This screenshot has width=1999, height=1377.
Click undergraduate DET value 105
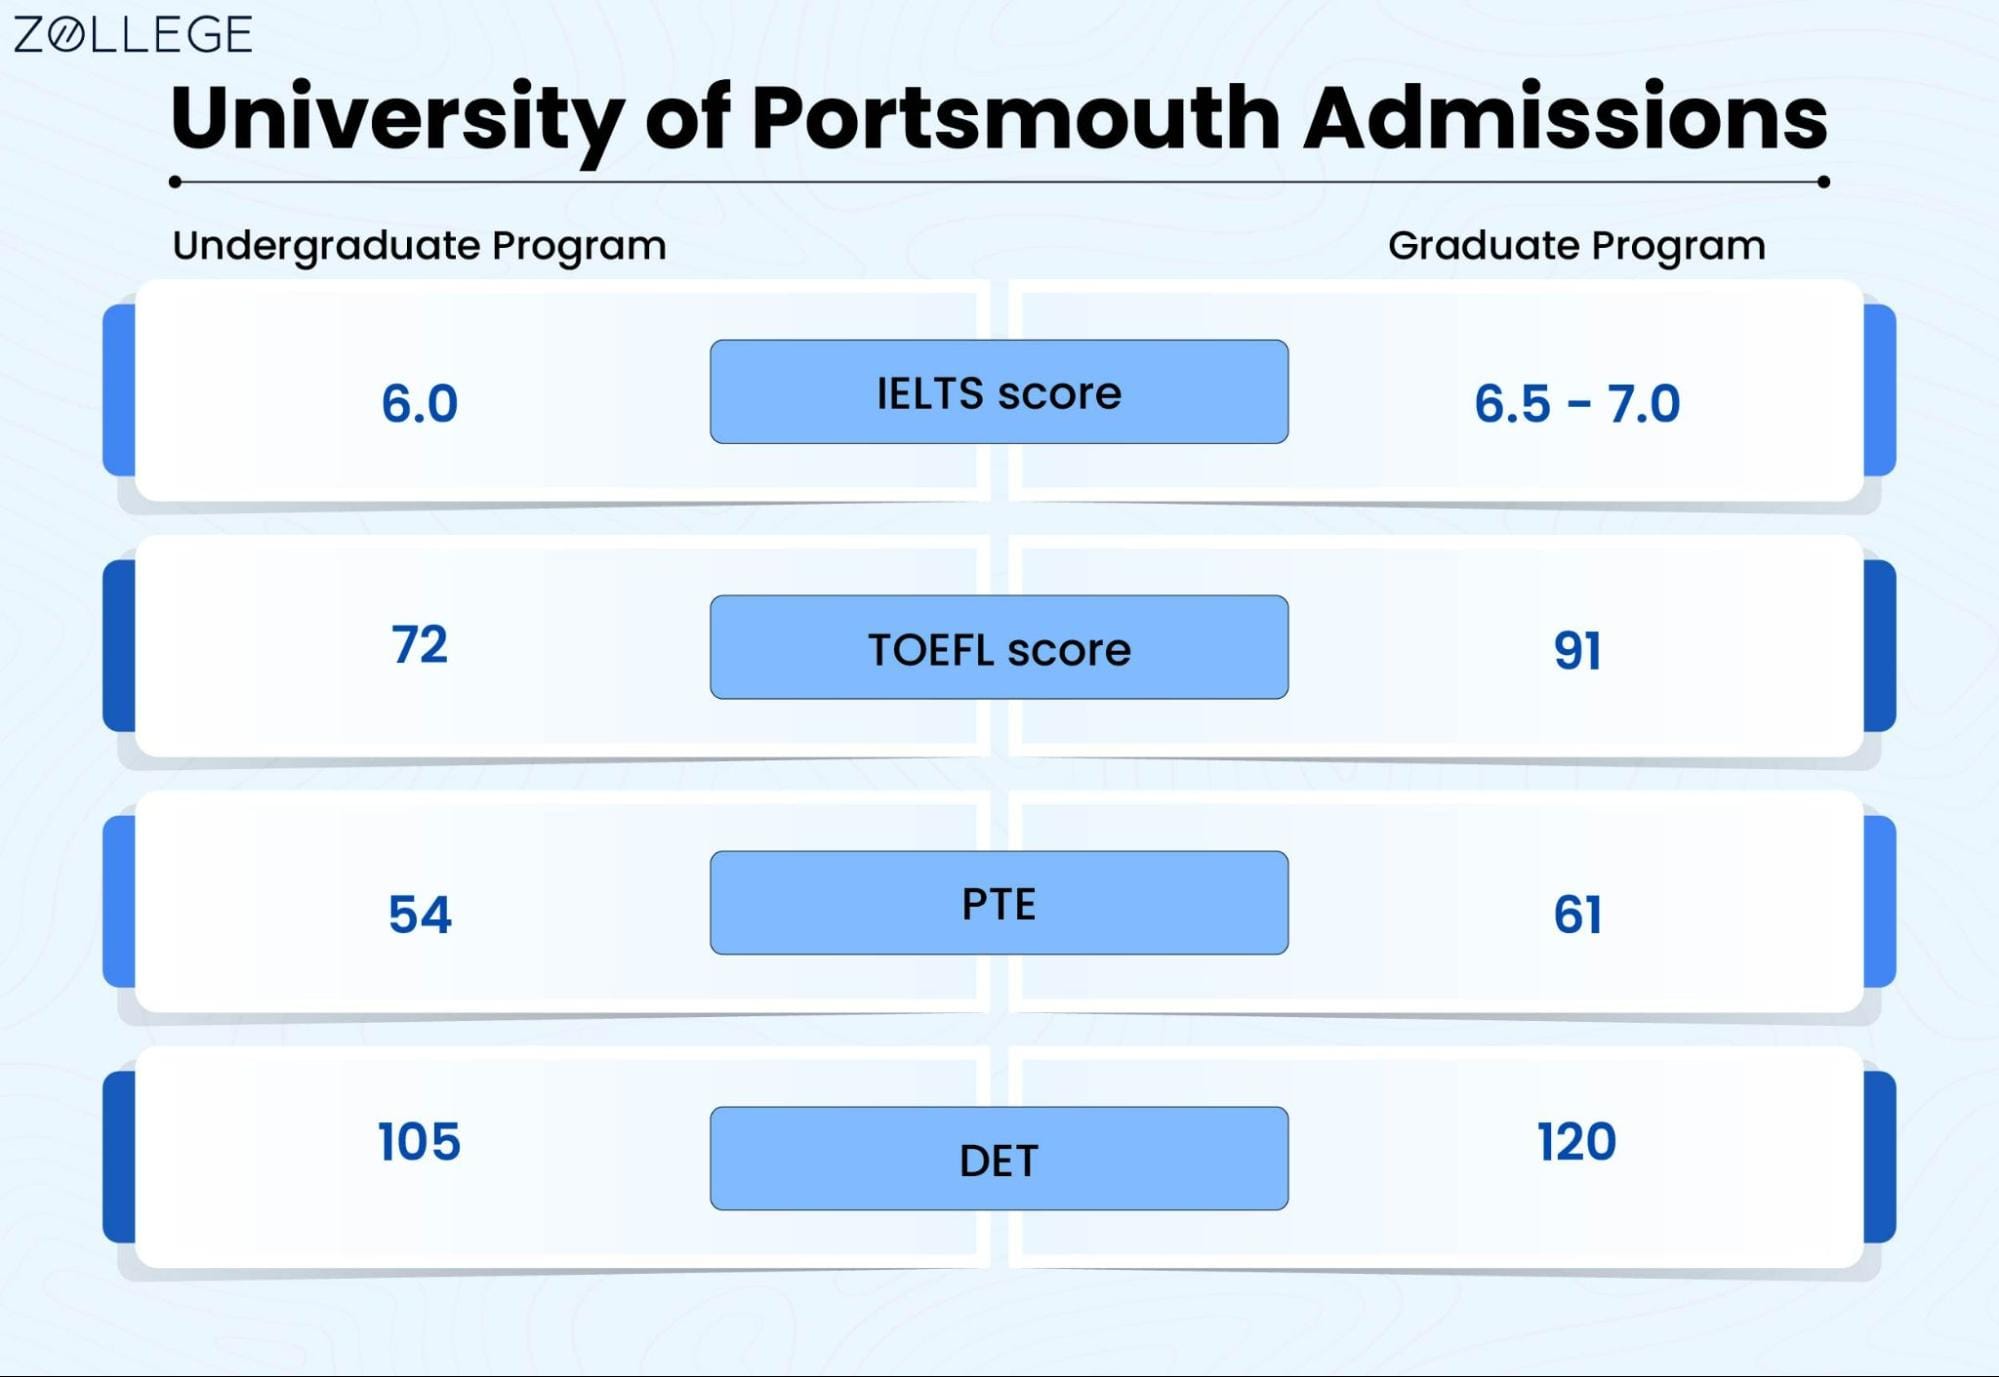pos(419,1142)
